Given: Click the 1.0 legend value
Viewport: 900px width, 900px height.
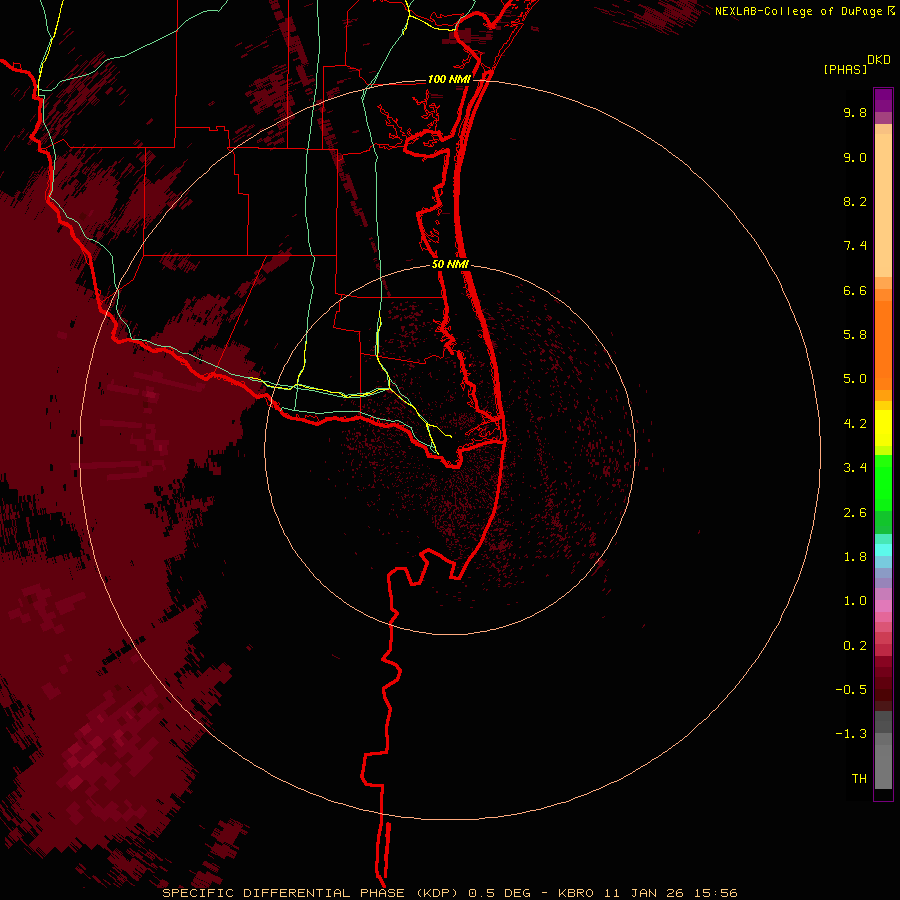Looking at the screenshot, I should pyautogui.click(x=855, y=601).
